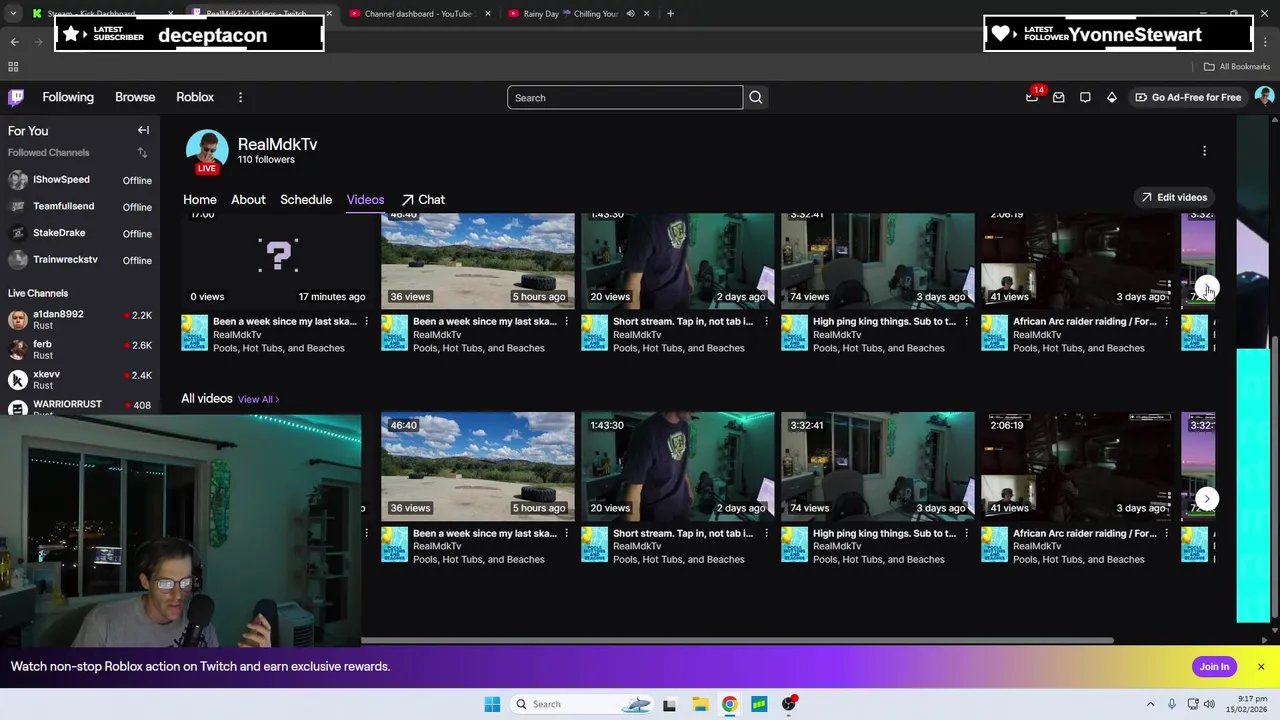Sort Followed Channels with the arrows icon
The width and height of the screenshot is (1280, 720).
click(142, 152)
